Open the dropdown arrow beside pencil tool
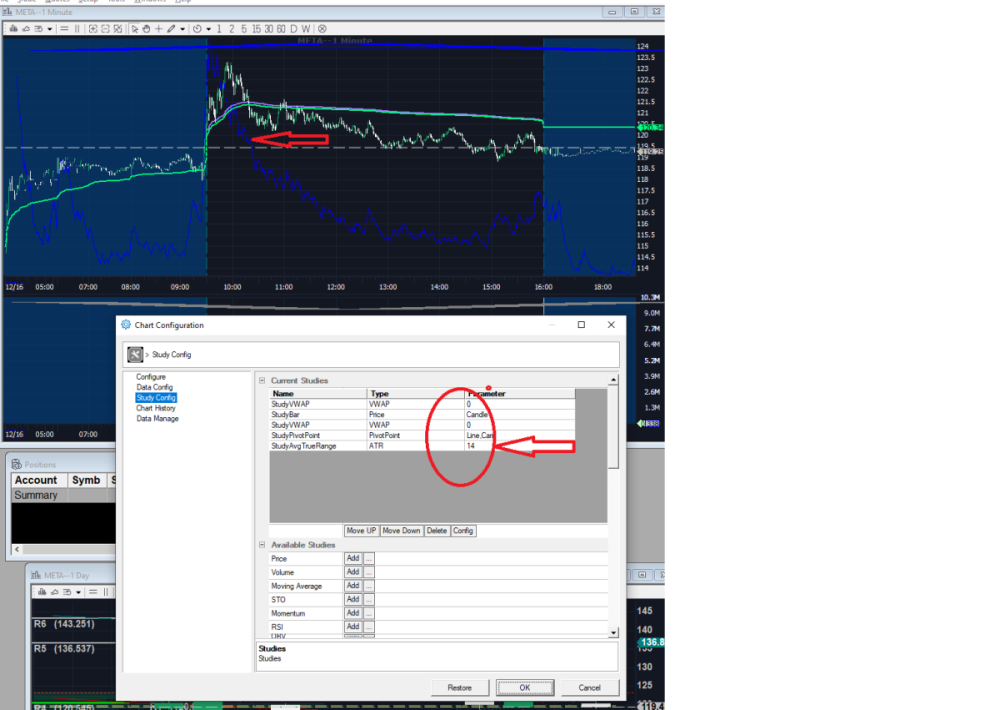The height and width of the screenshot is (710, 1000). coord(181,29)
